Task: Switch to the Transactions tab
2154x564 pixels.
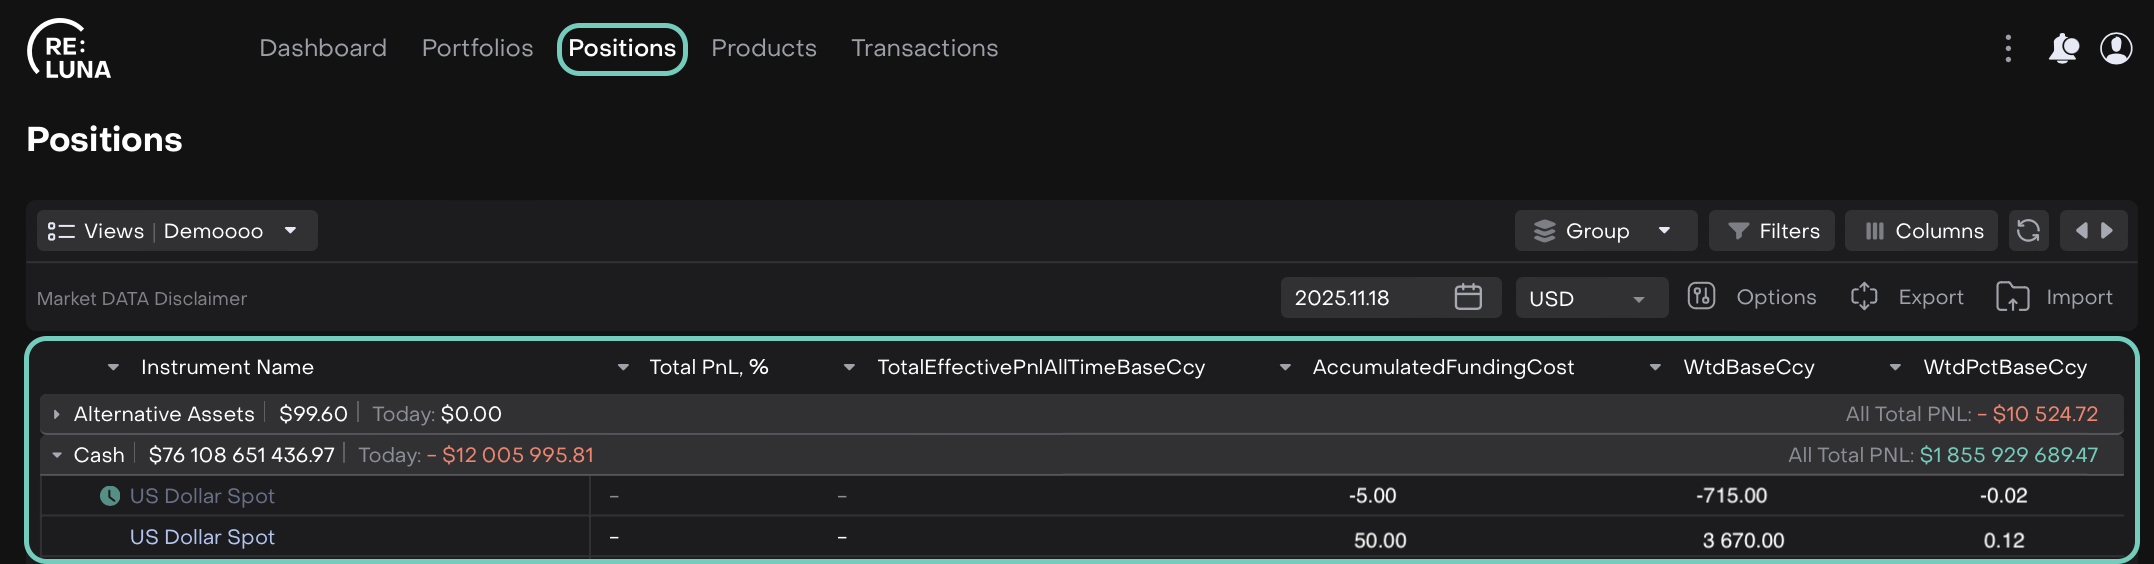Action: pyautogui.click(x=924, y=48)
